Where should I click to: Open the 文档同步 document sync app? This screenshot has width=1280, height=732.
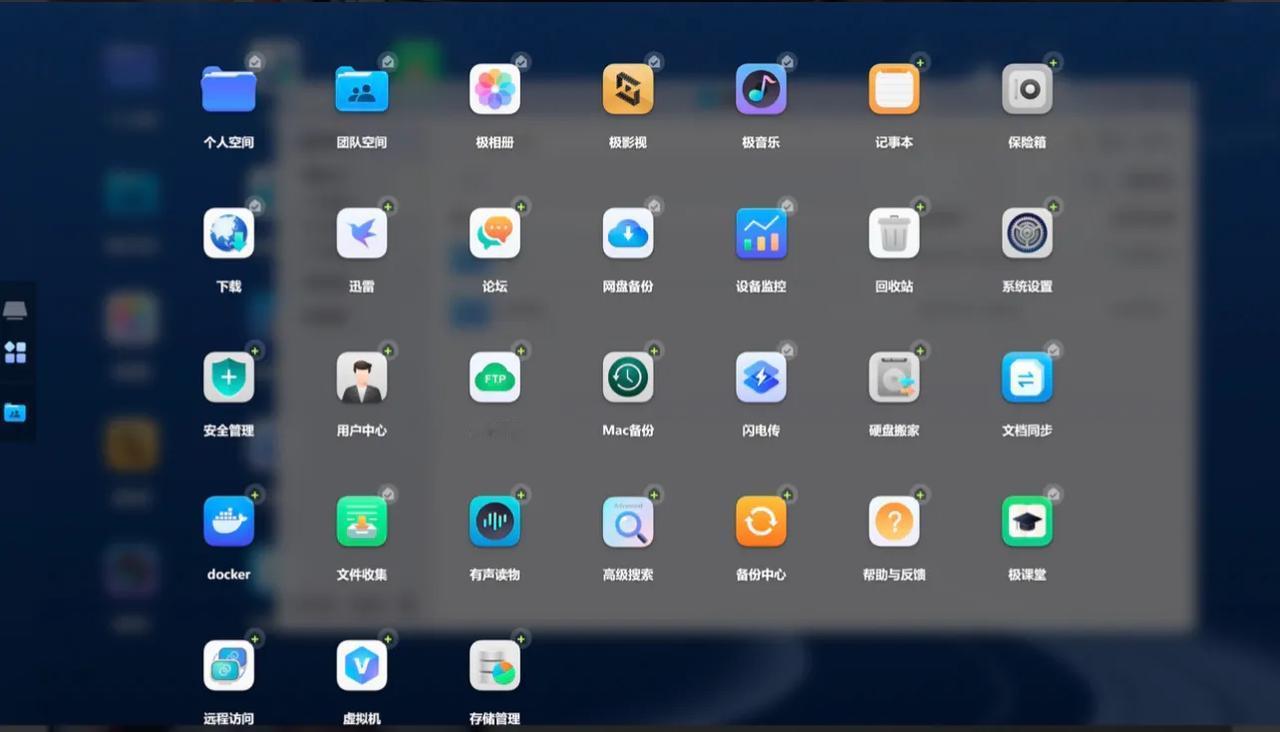1027,377
